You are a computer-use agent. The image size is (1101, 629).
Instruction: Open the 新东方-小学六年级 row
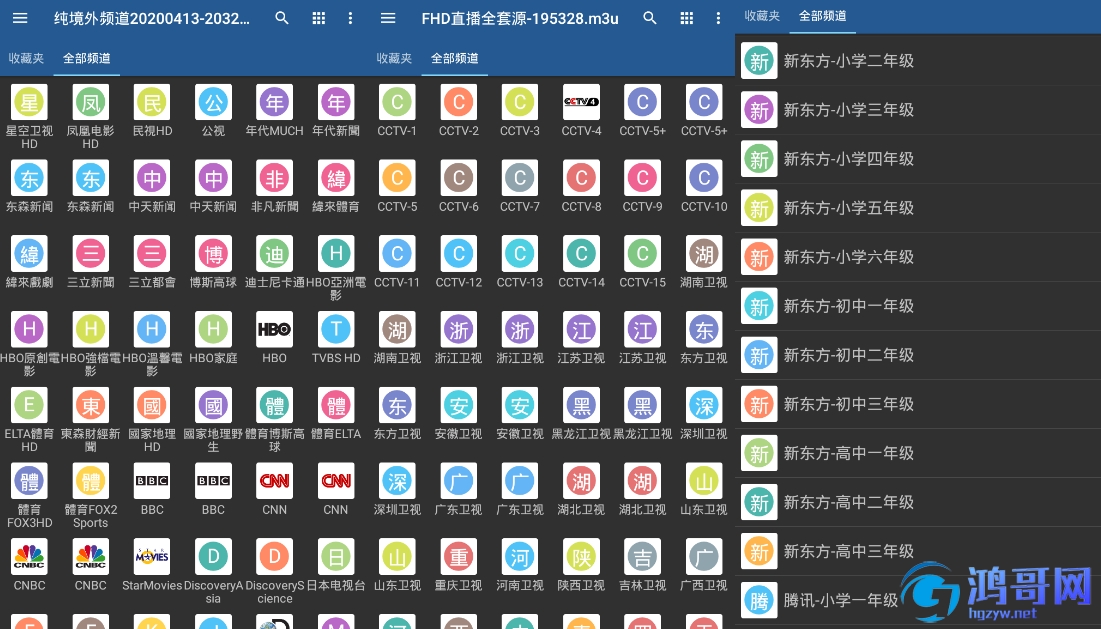[x=918, y=258]
